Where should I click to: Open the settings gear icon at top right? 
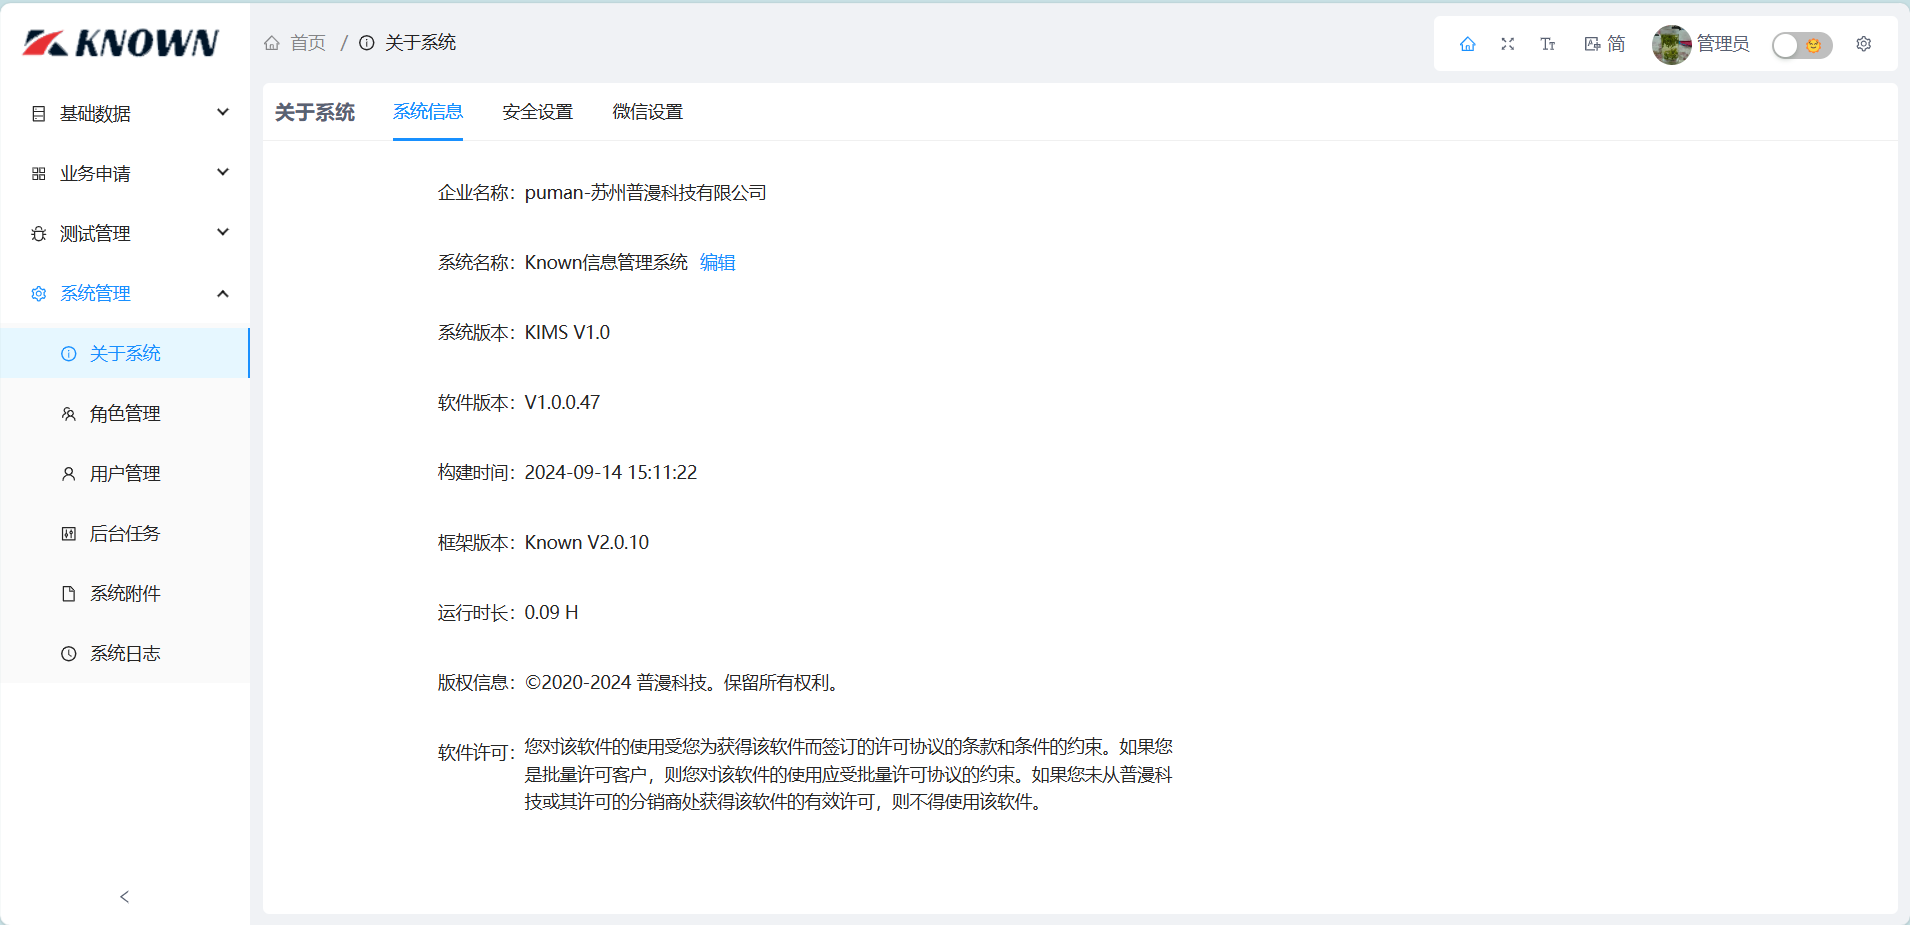(x=1863, y=44)
